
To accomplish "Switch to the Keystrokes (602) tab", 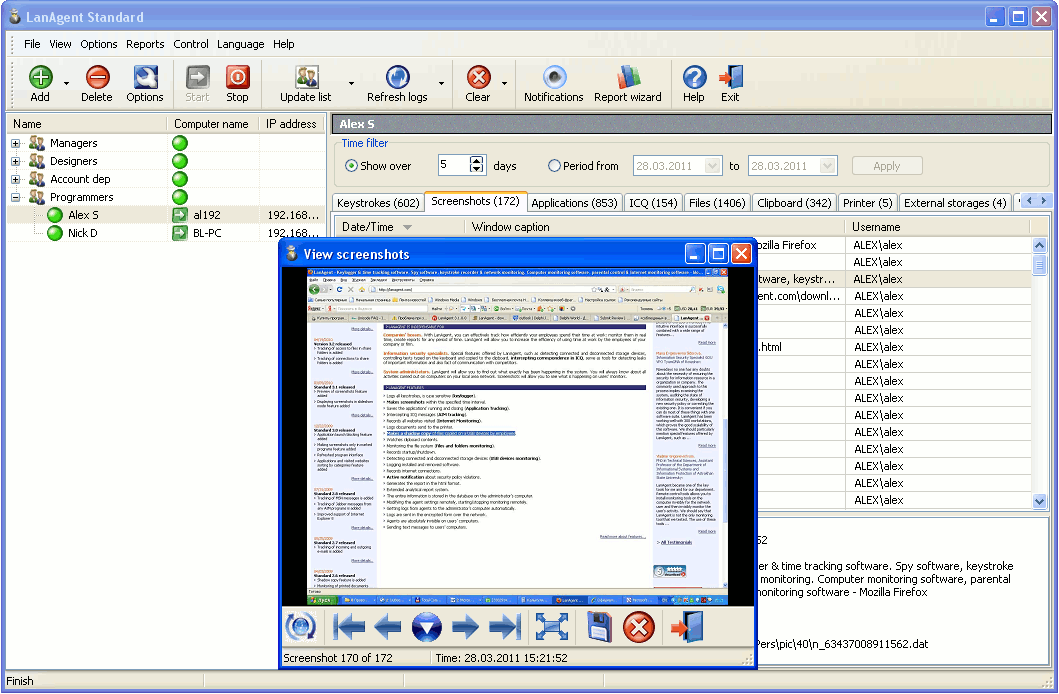I will point(378,203).
